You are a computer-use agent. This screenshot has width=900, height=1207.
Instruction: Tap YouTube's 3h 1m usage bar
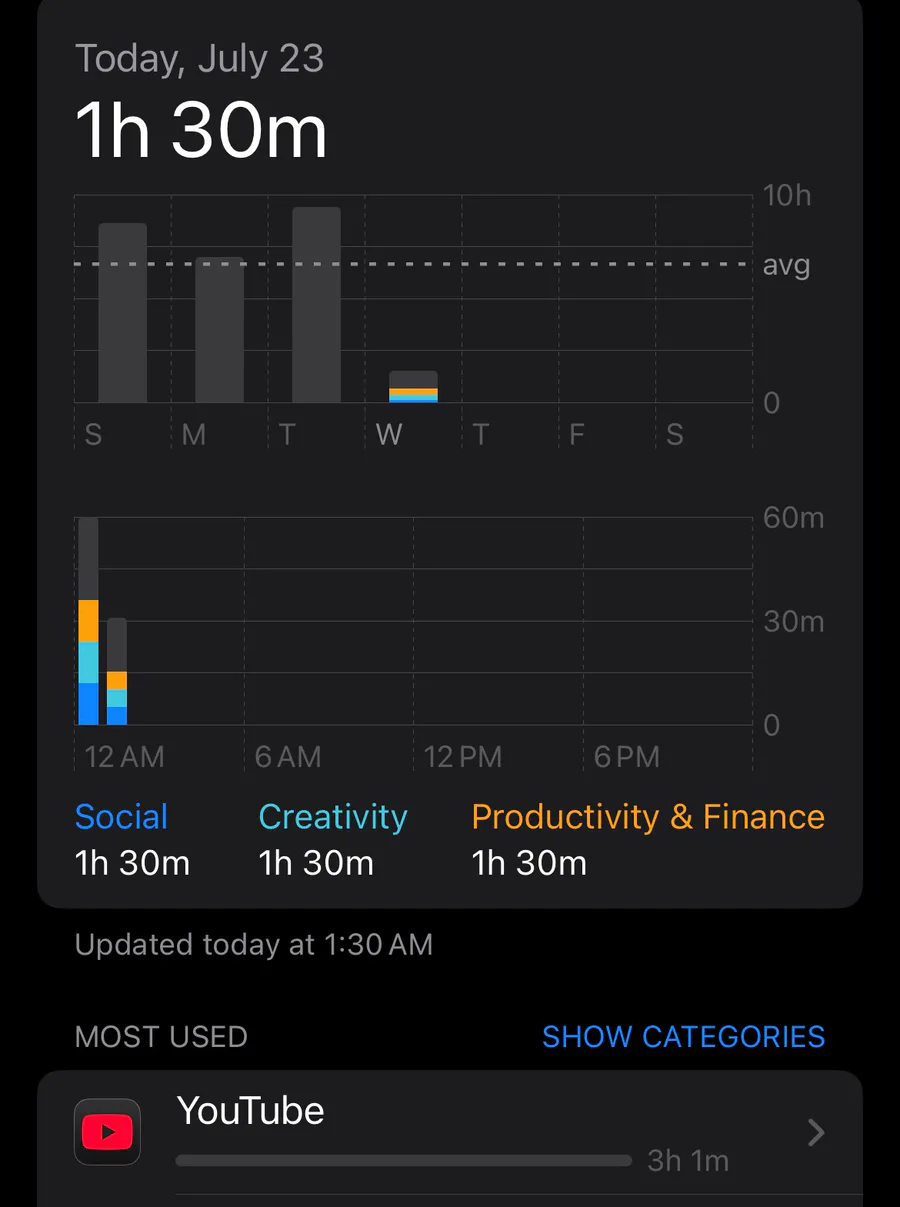(404, 1161)
